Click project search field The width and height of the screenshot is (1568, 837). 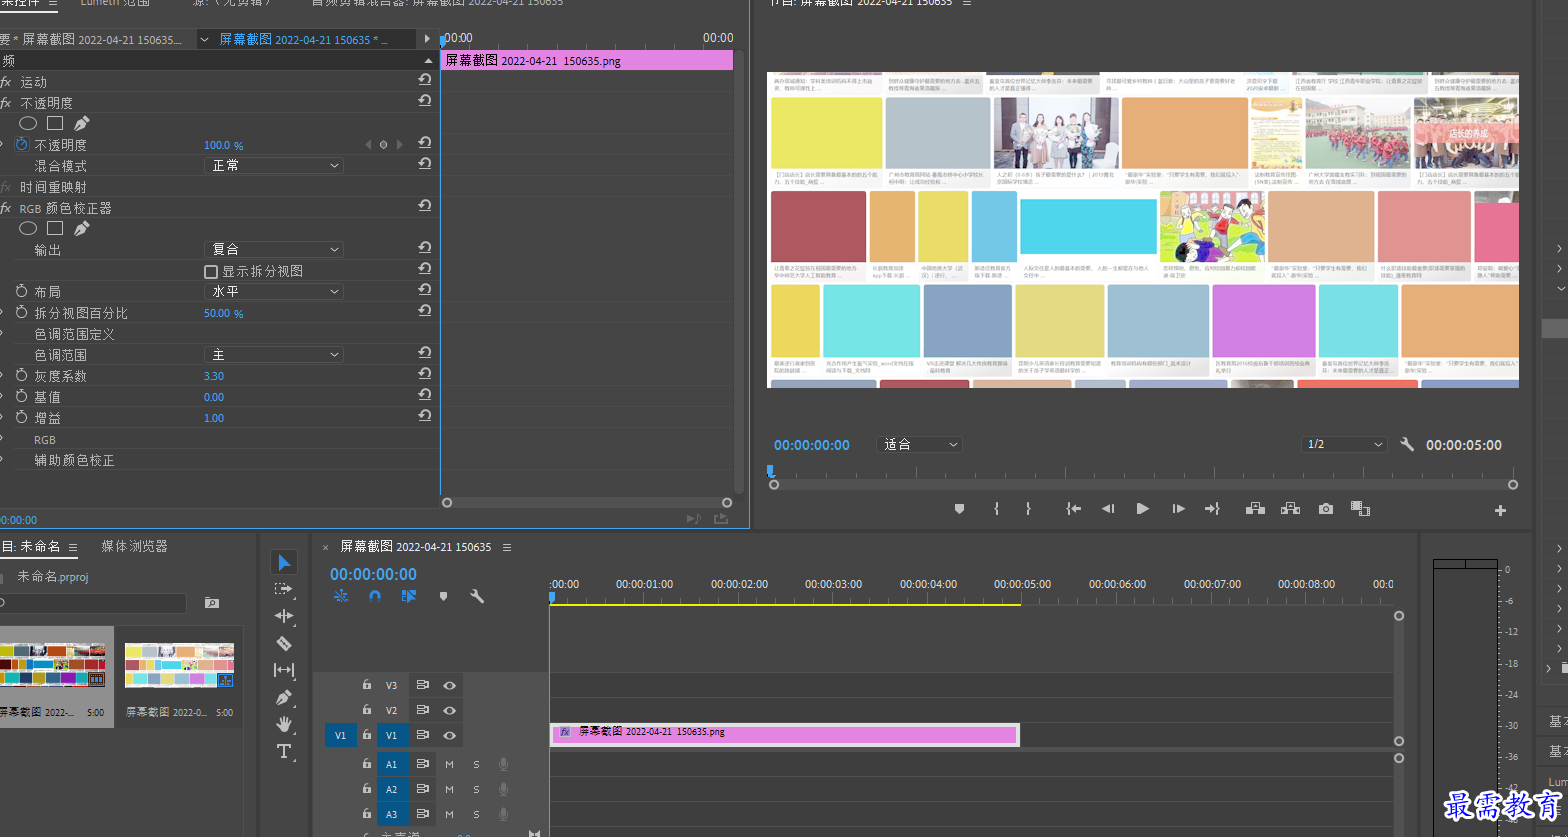(x=93, y=603)
